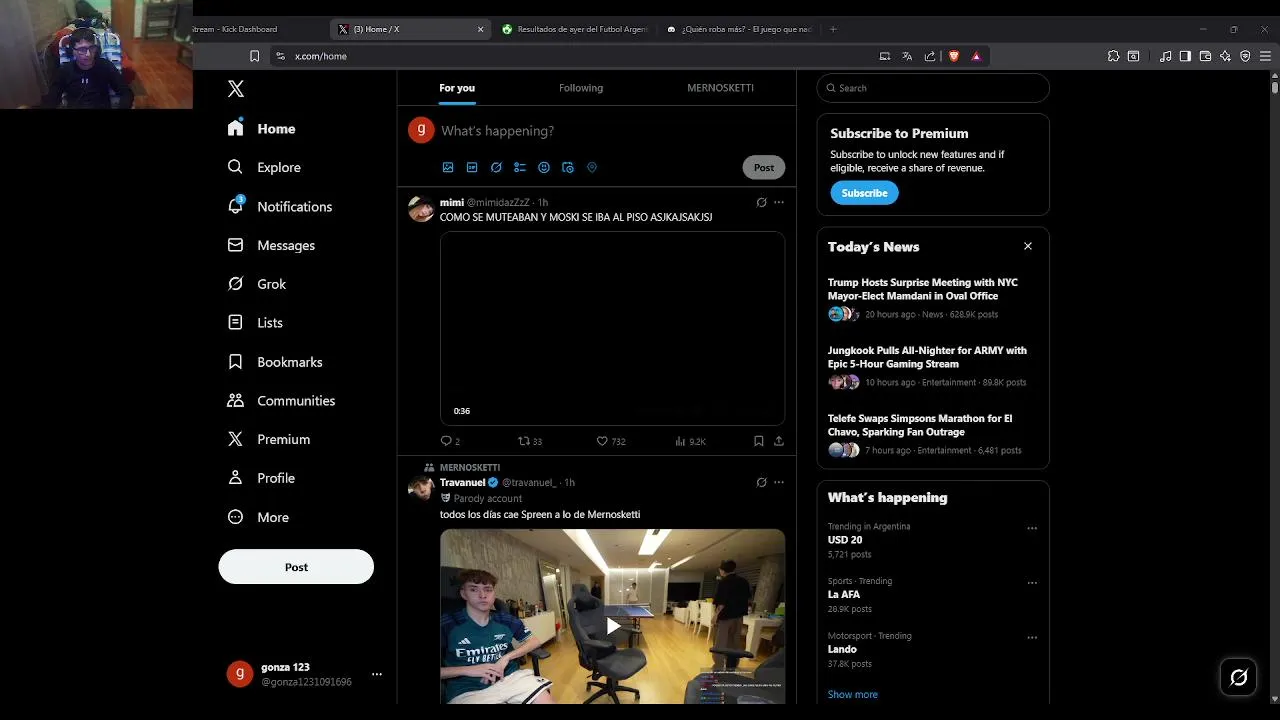The width and height of the screenshot is (1280, 720).
Task: Click the large white Post button
Action: point(296,567)
